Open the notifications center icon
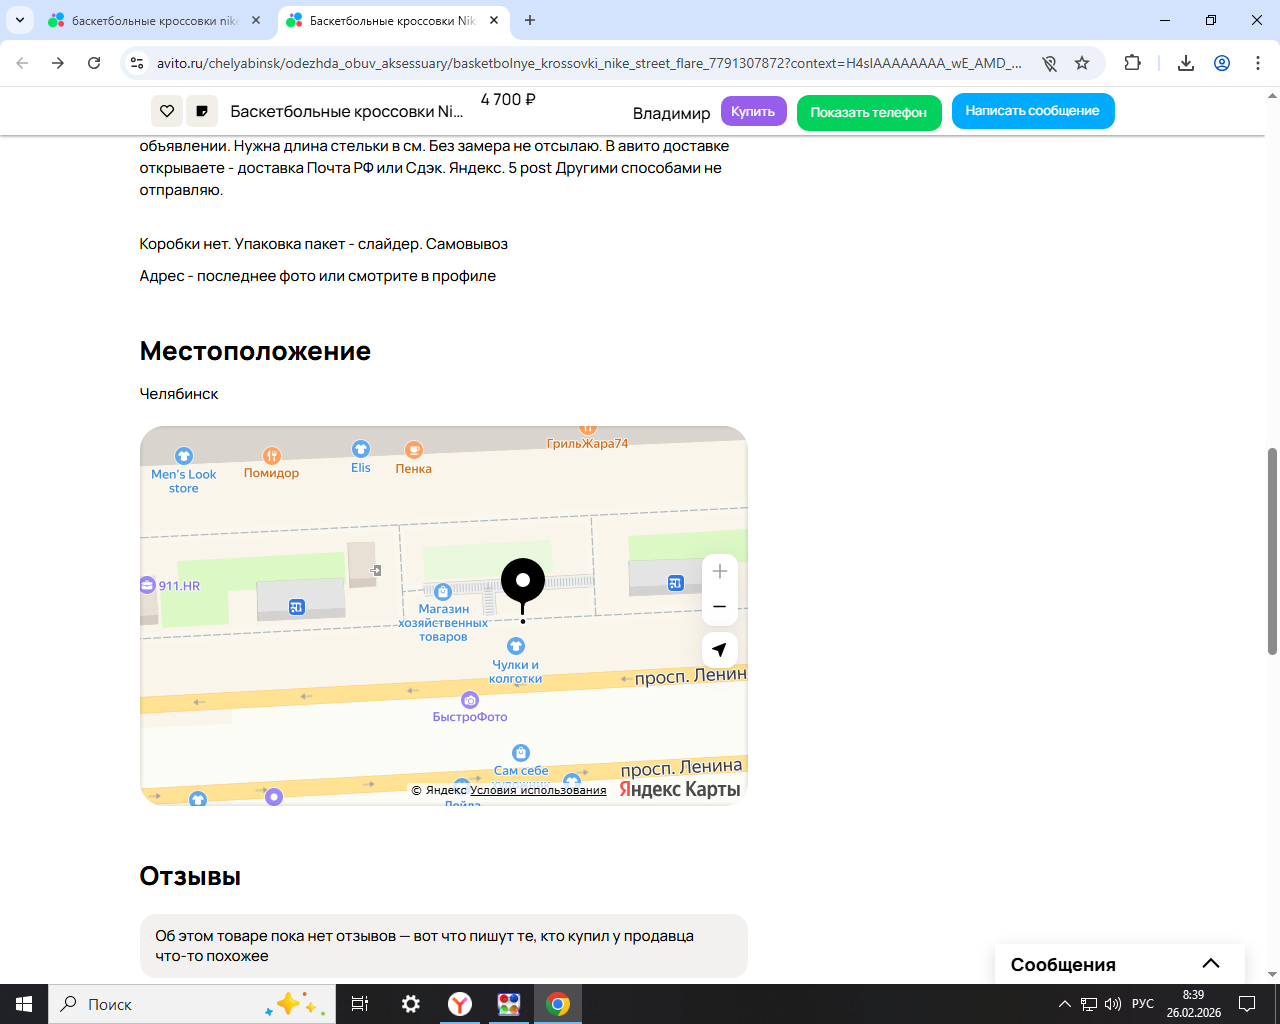This screenshot has height=1024, width=1280. tap(1247, 1004)
